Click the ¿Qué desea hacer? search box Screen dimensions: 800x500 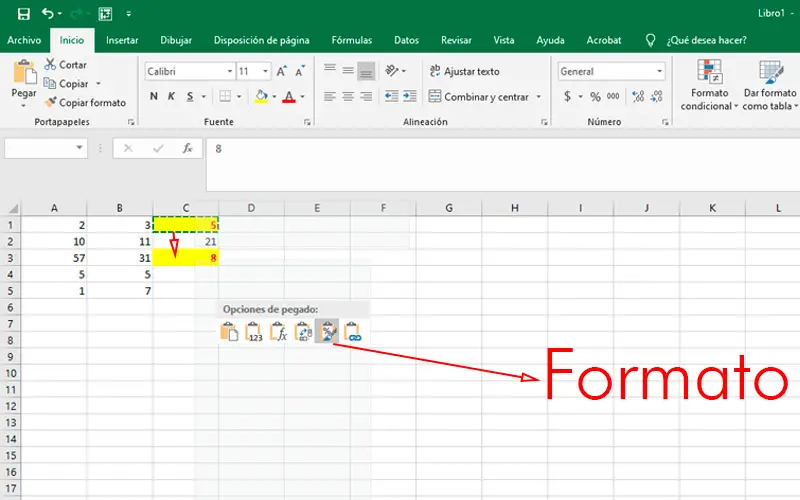[x=706, y=40]
